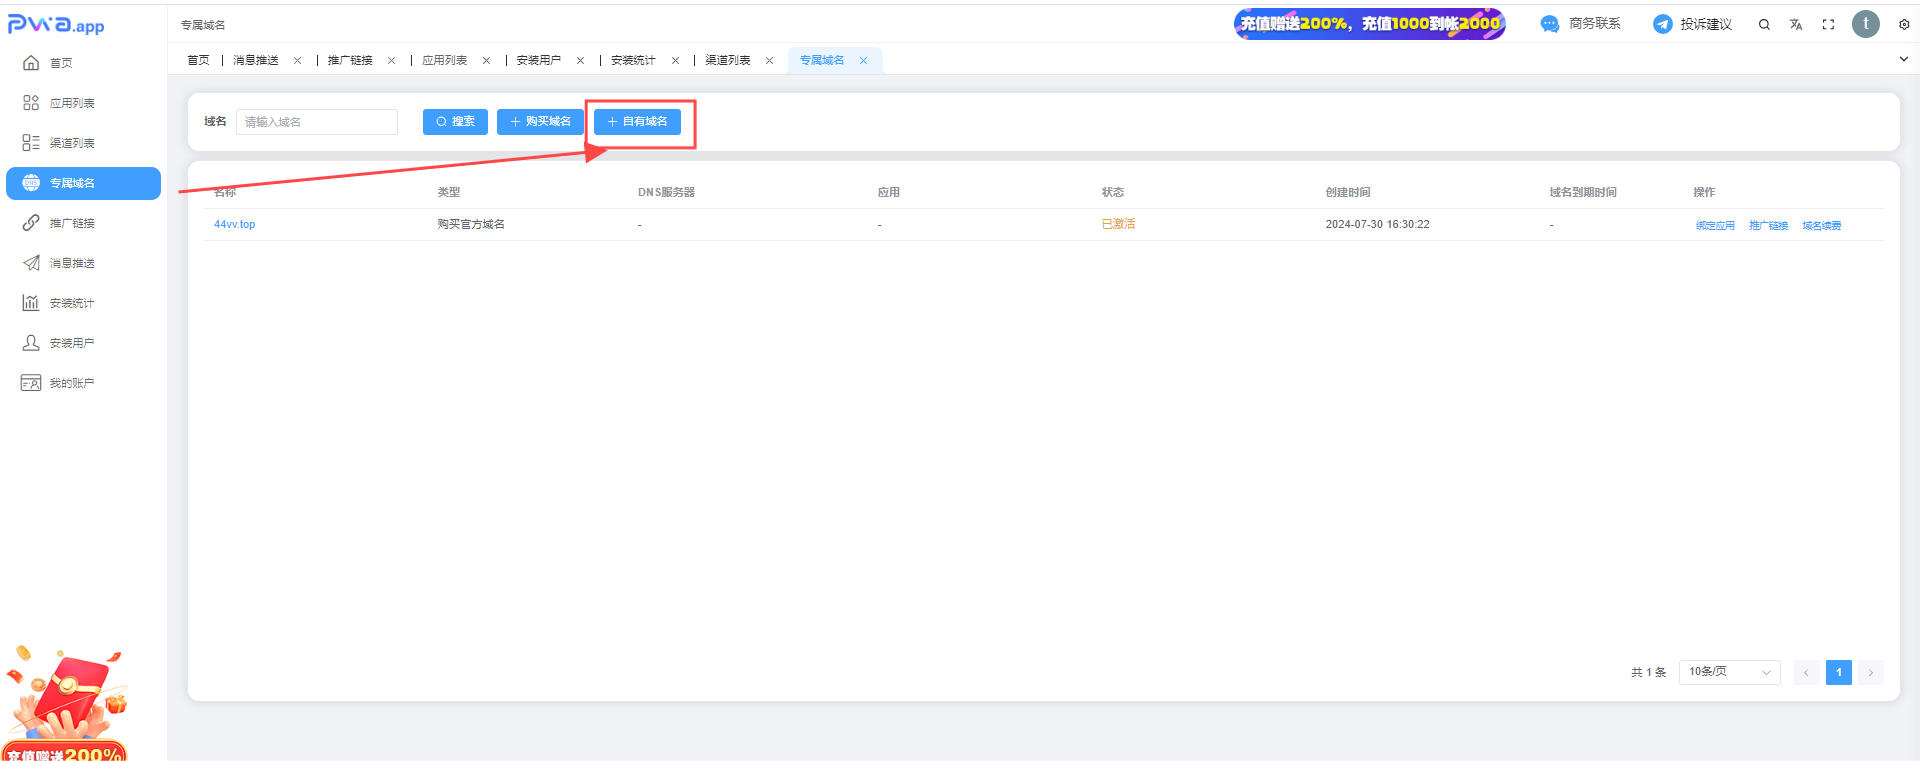The image size is (1920, 761).
Task: Open the 44vv.top domain link
Action: pyautogui.click(x=234, y=224)
